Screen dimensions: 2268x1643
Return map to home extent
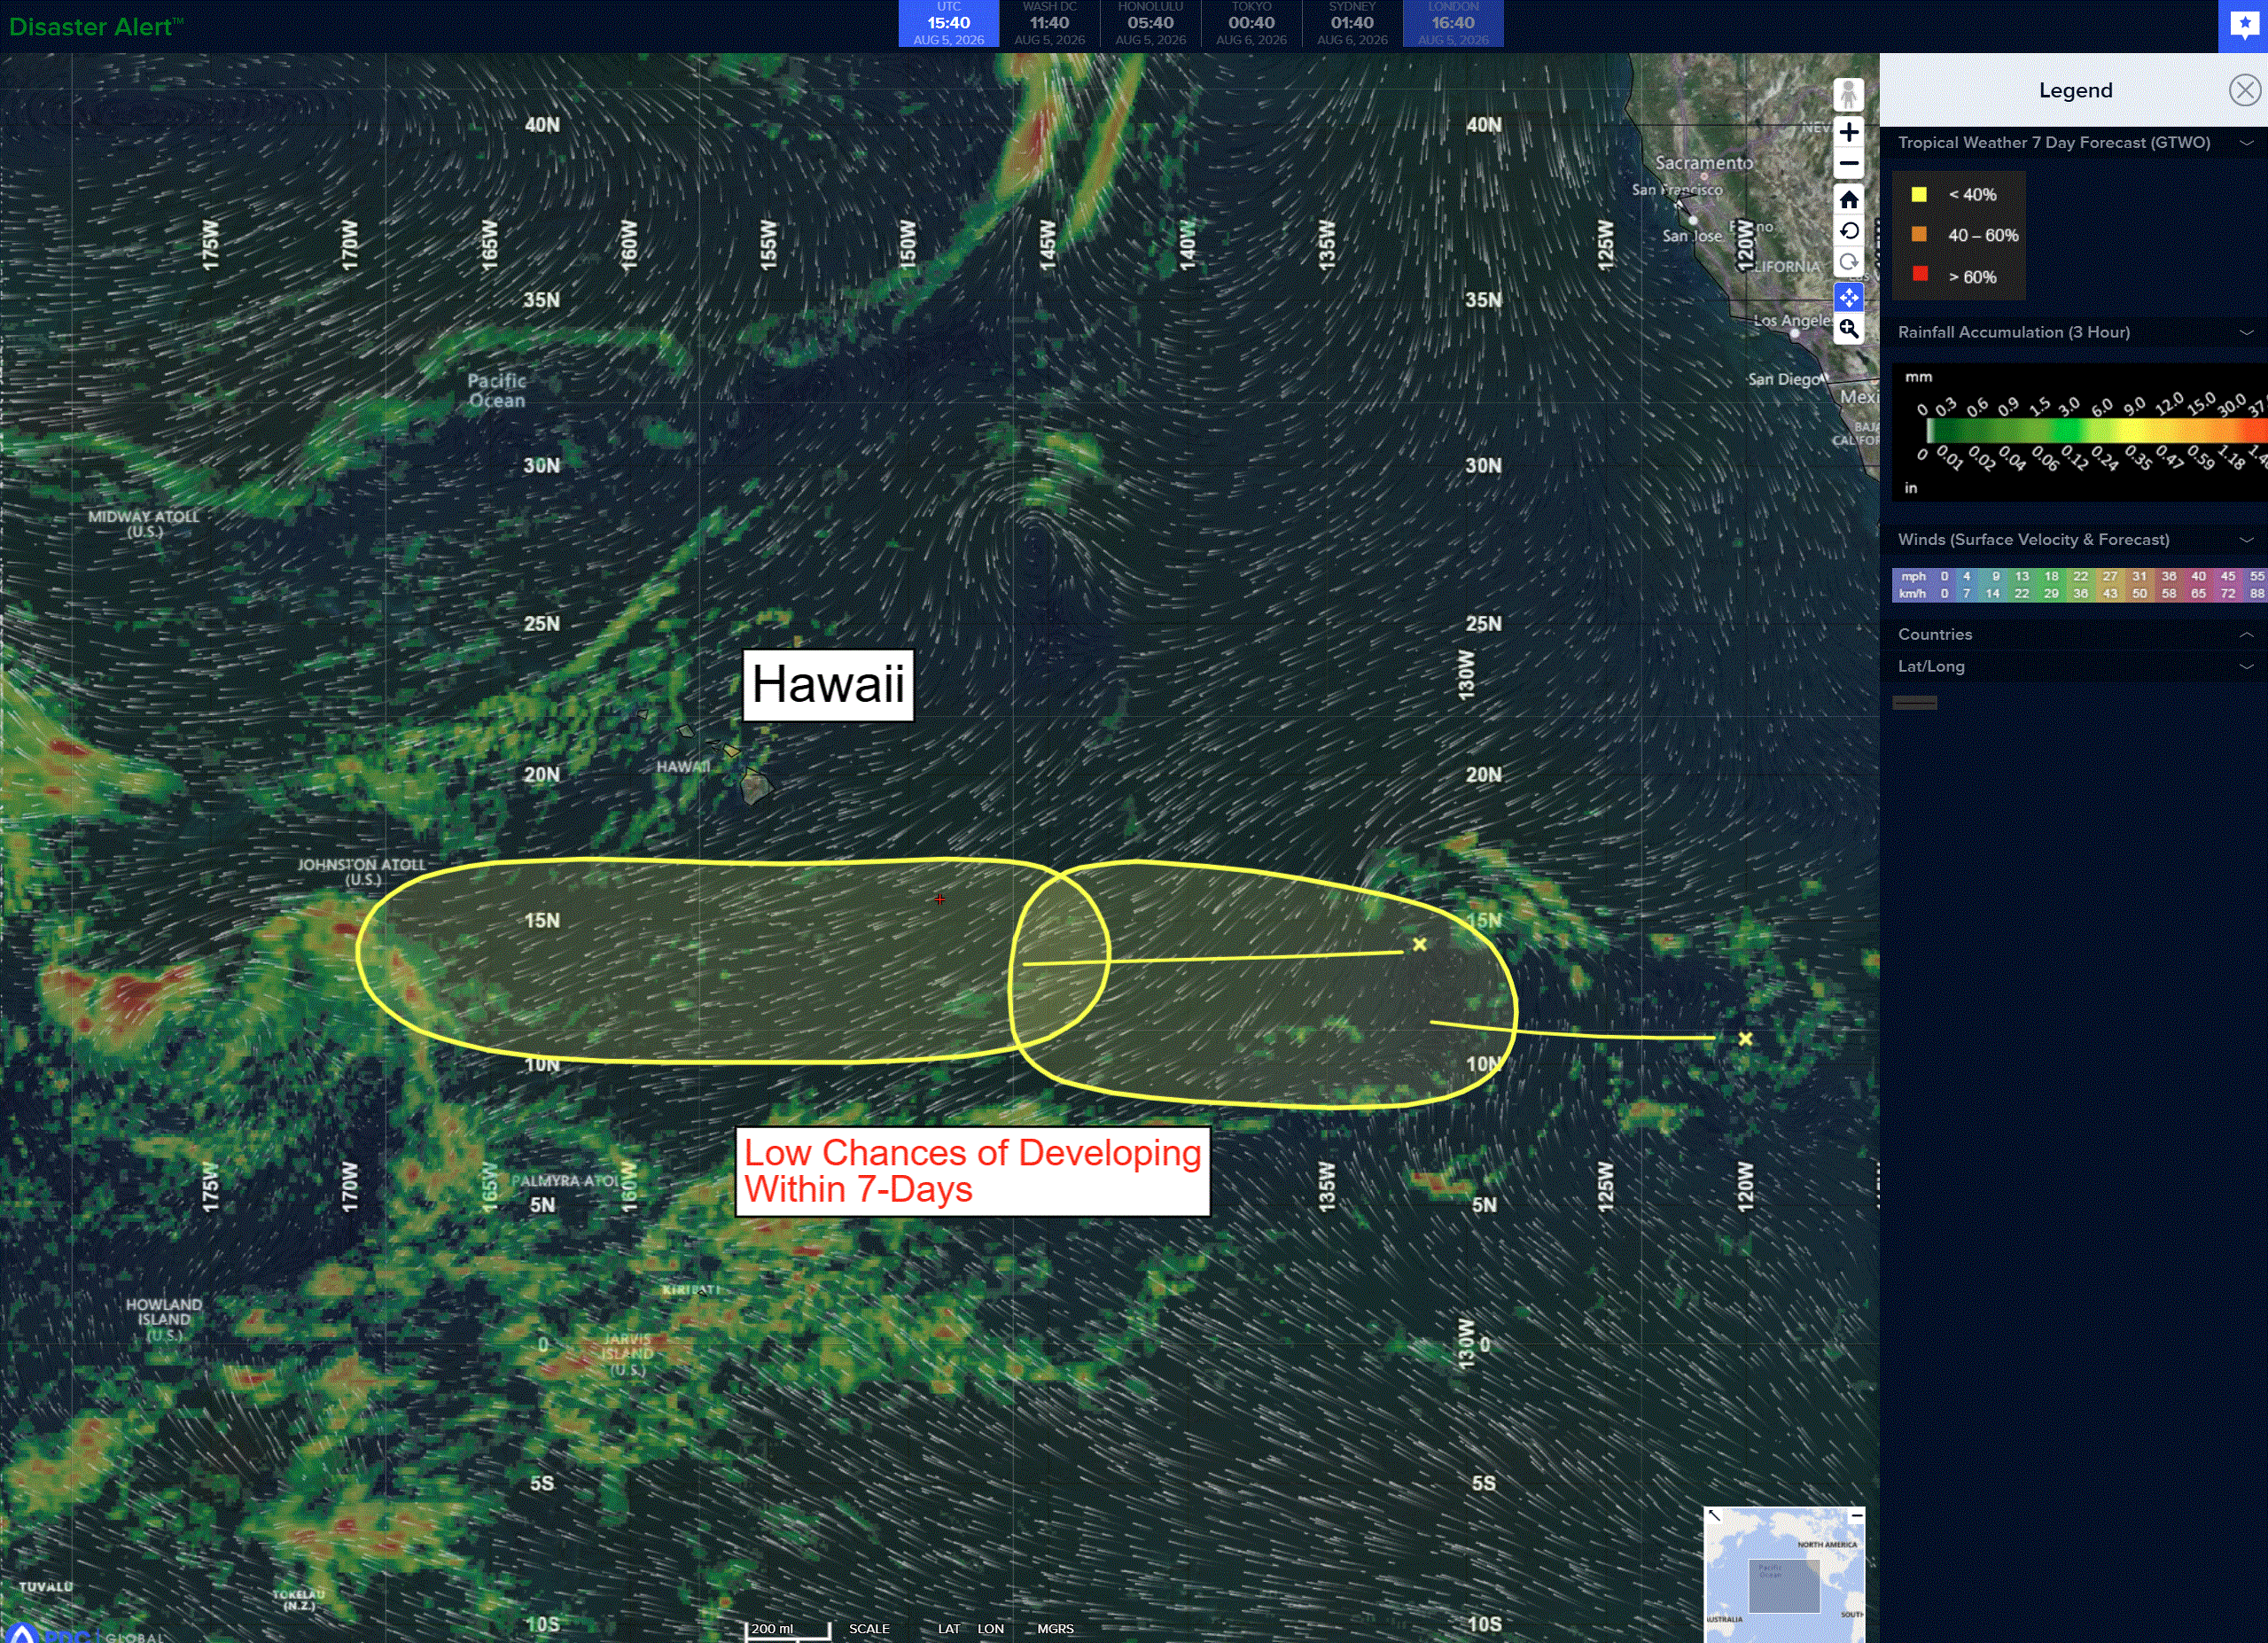click(1848, 199)
